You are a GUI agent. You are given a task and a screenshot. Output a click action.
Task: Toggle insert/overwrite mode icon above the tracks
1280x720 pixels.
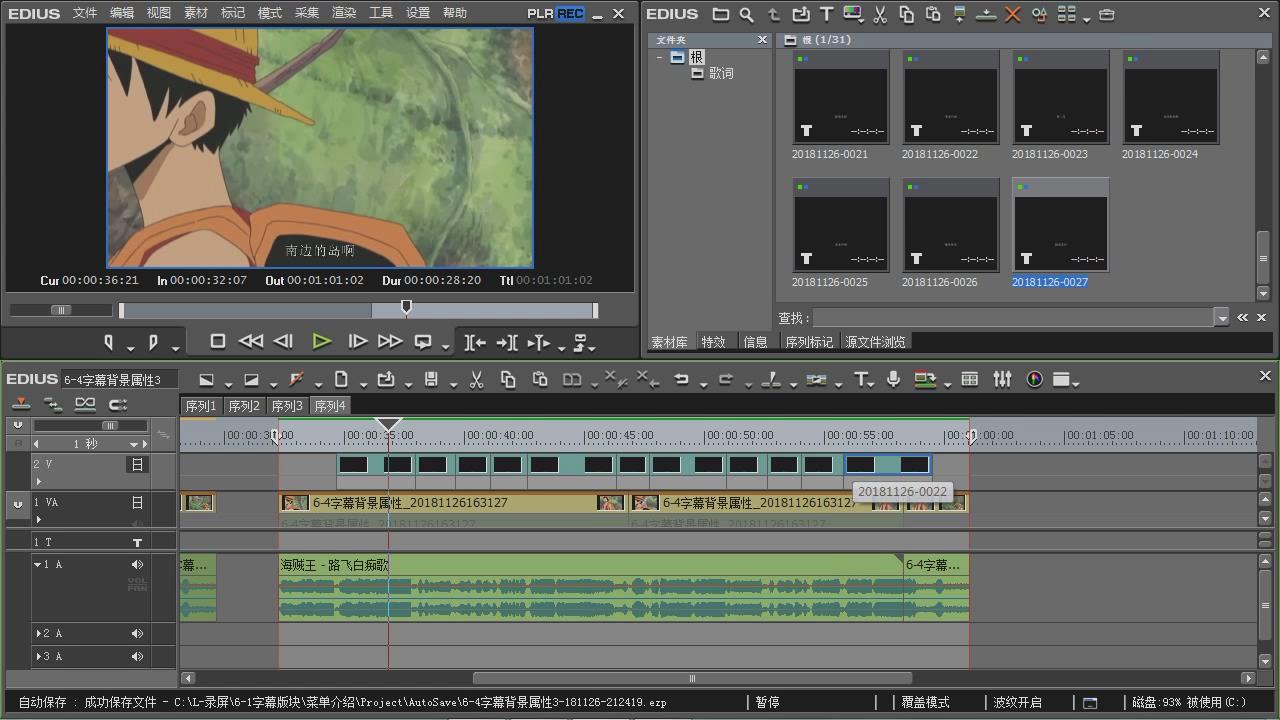pos(20,404)
